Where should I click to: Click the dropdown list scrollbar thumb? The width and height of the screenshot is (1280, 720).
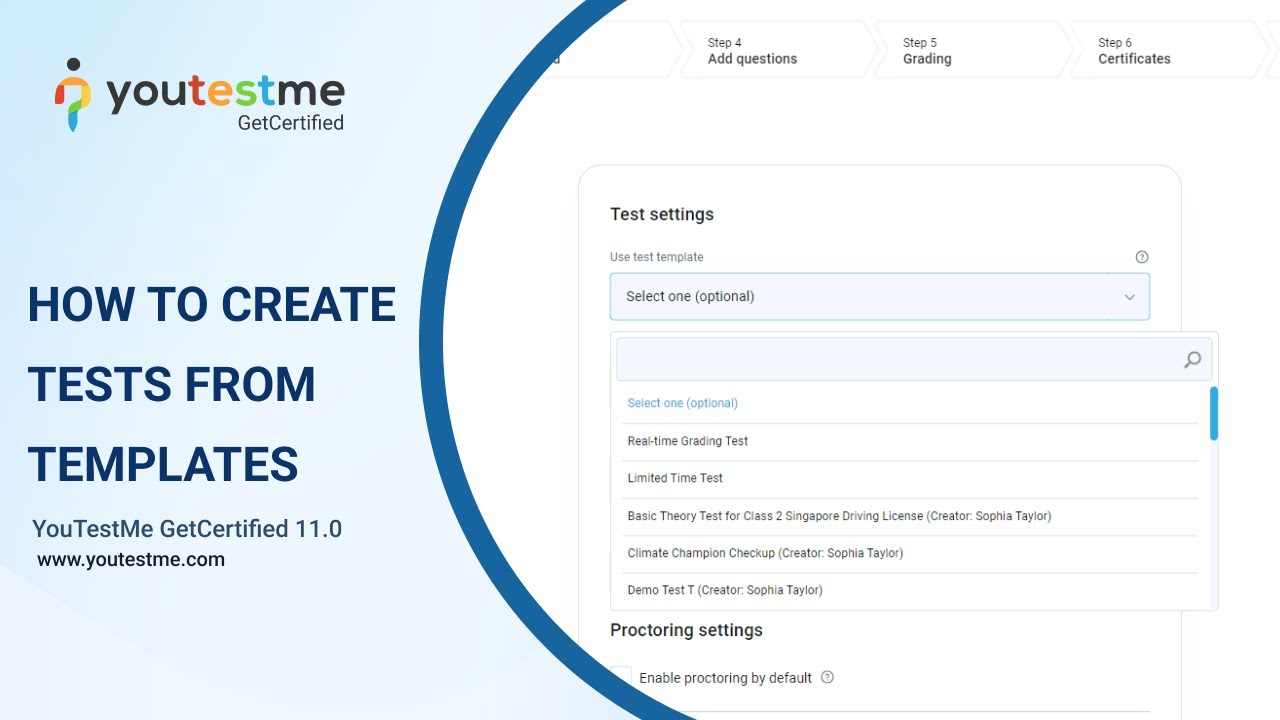(1214, 413)
